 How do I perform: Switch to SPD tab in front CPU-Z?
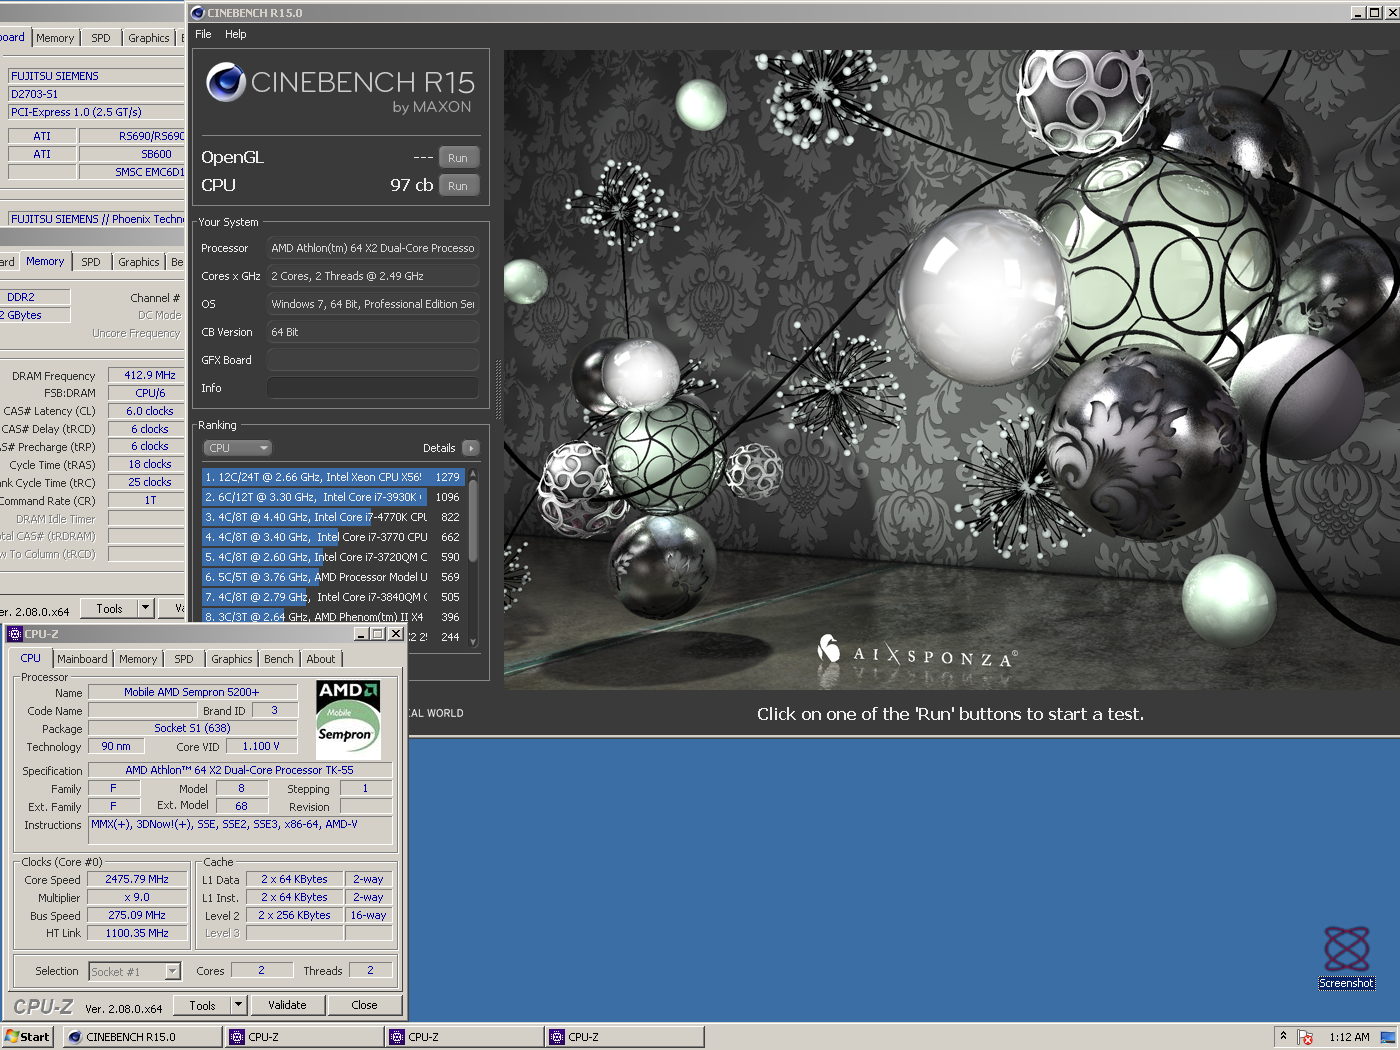tap(184, 659)
